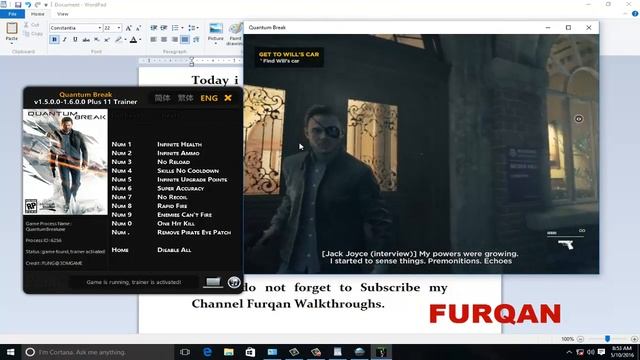The width and height of the screenshot is (640, 360).
Task: Cut the selected text
Action: [x=31, y=25]
